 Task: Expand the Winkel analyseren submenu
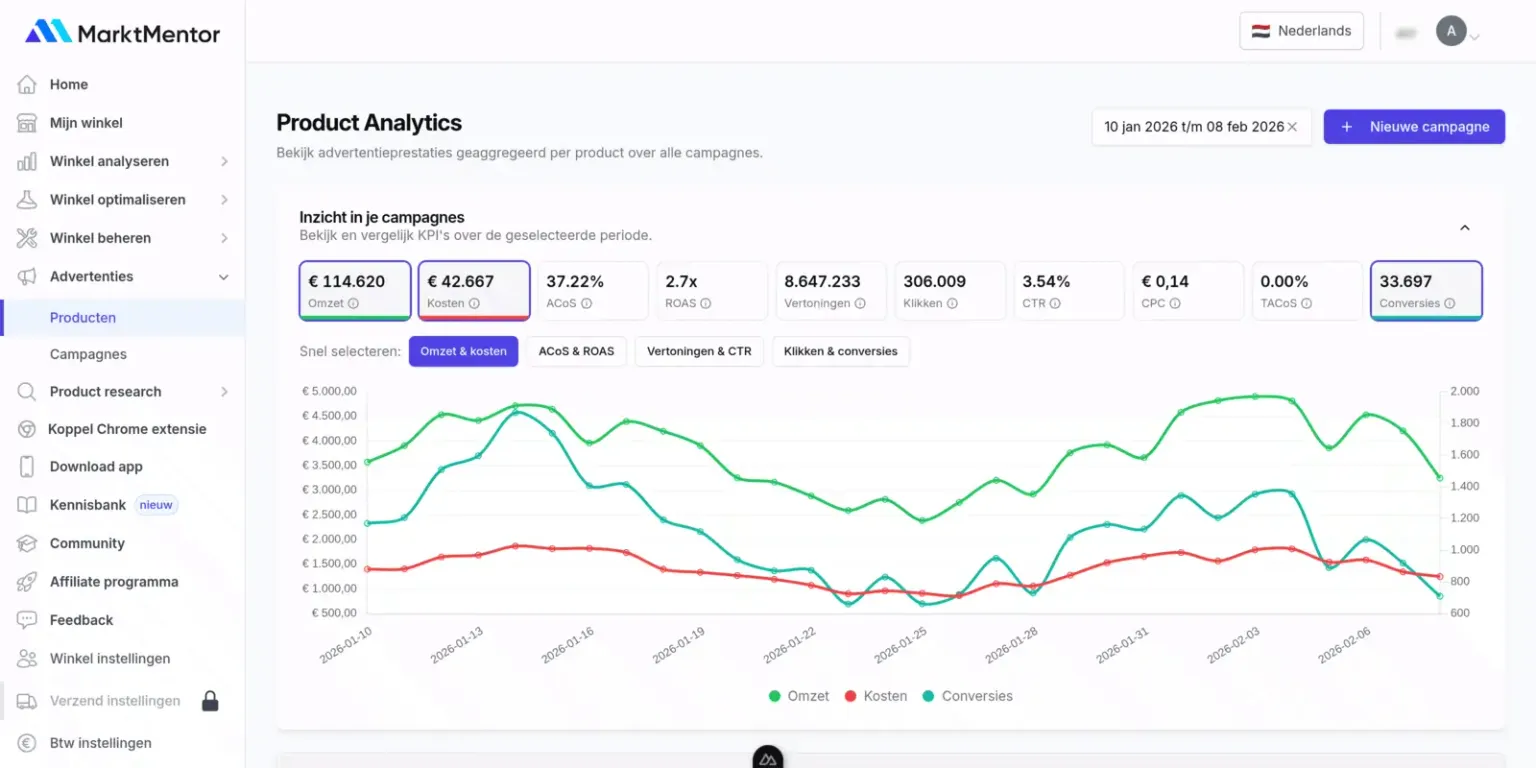point(224,161)
